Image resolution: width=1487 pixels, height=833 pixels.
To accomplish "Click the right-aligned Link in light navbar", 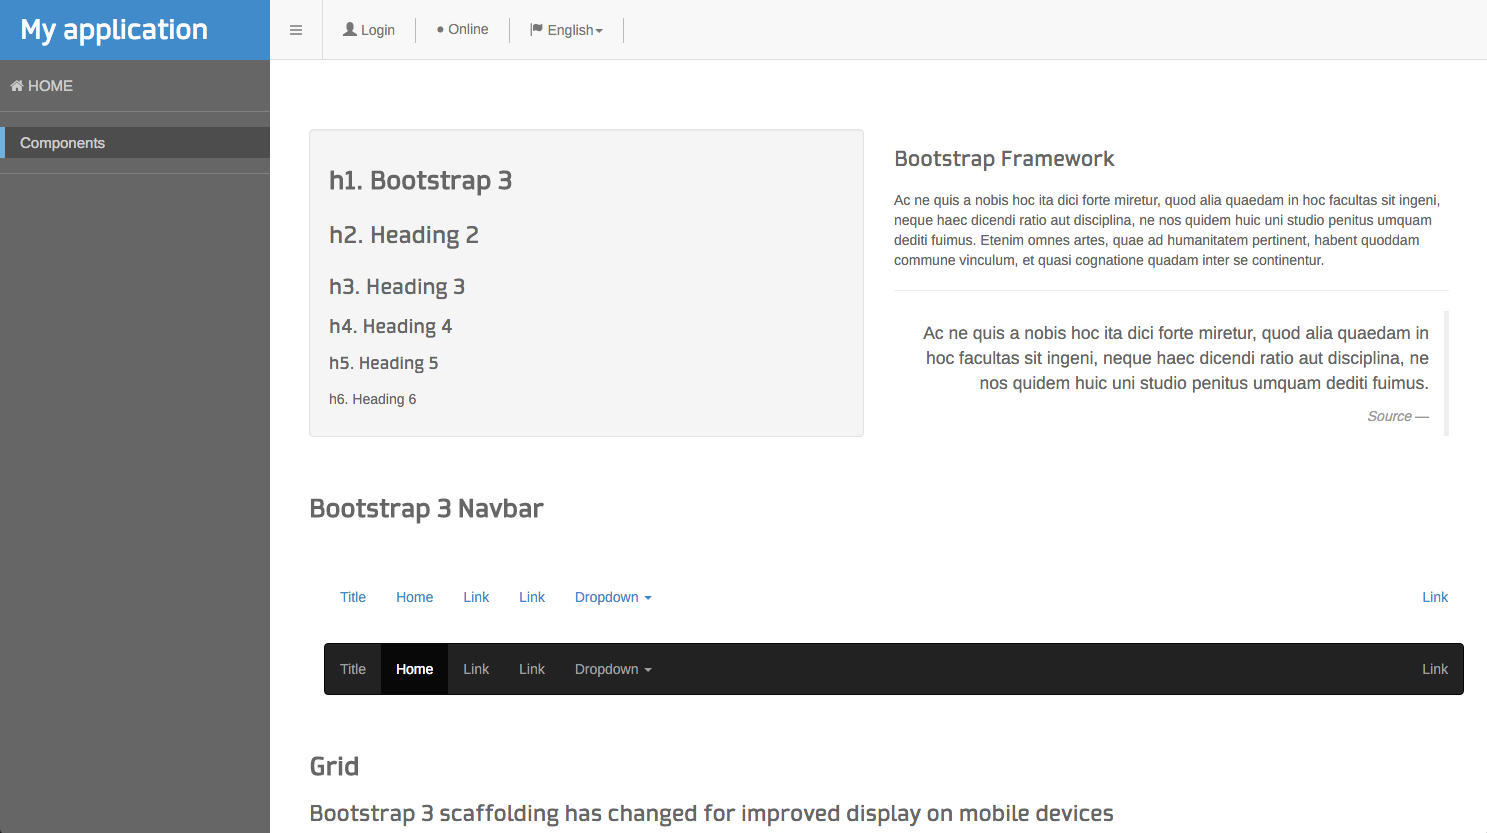I will point(1434,597).
